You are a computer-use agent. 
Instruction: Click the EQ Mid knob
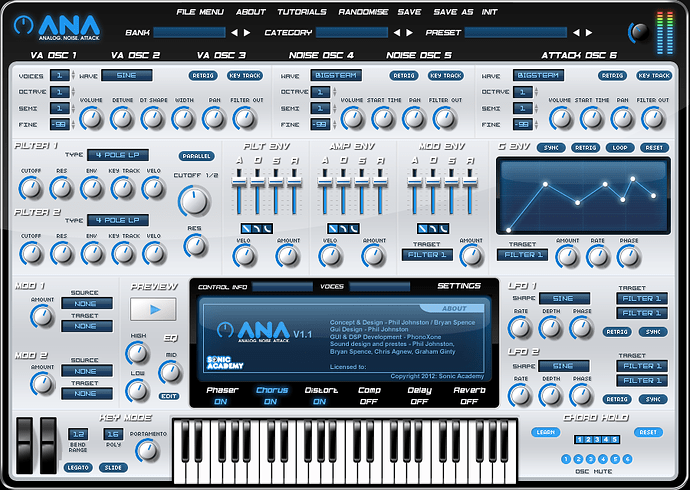pyautogui.click(x=171, y=372)
